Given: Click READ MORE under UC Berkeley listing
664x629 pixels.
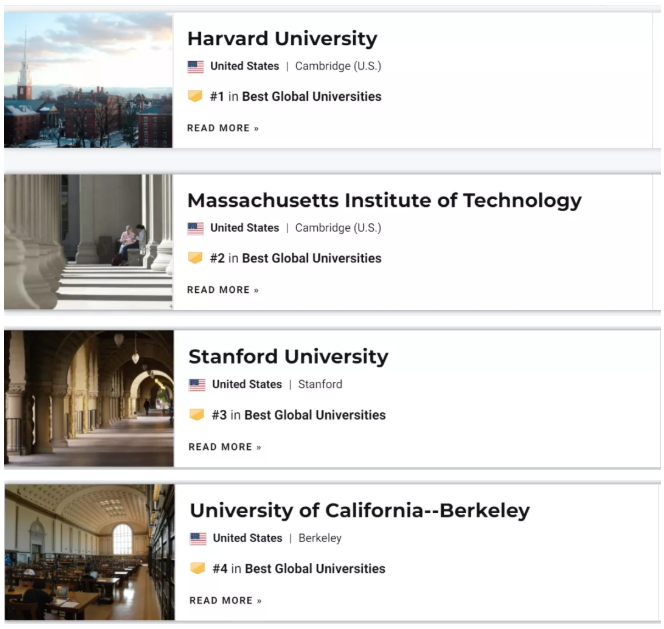Looking at the screenshot, I should 226,601.
